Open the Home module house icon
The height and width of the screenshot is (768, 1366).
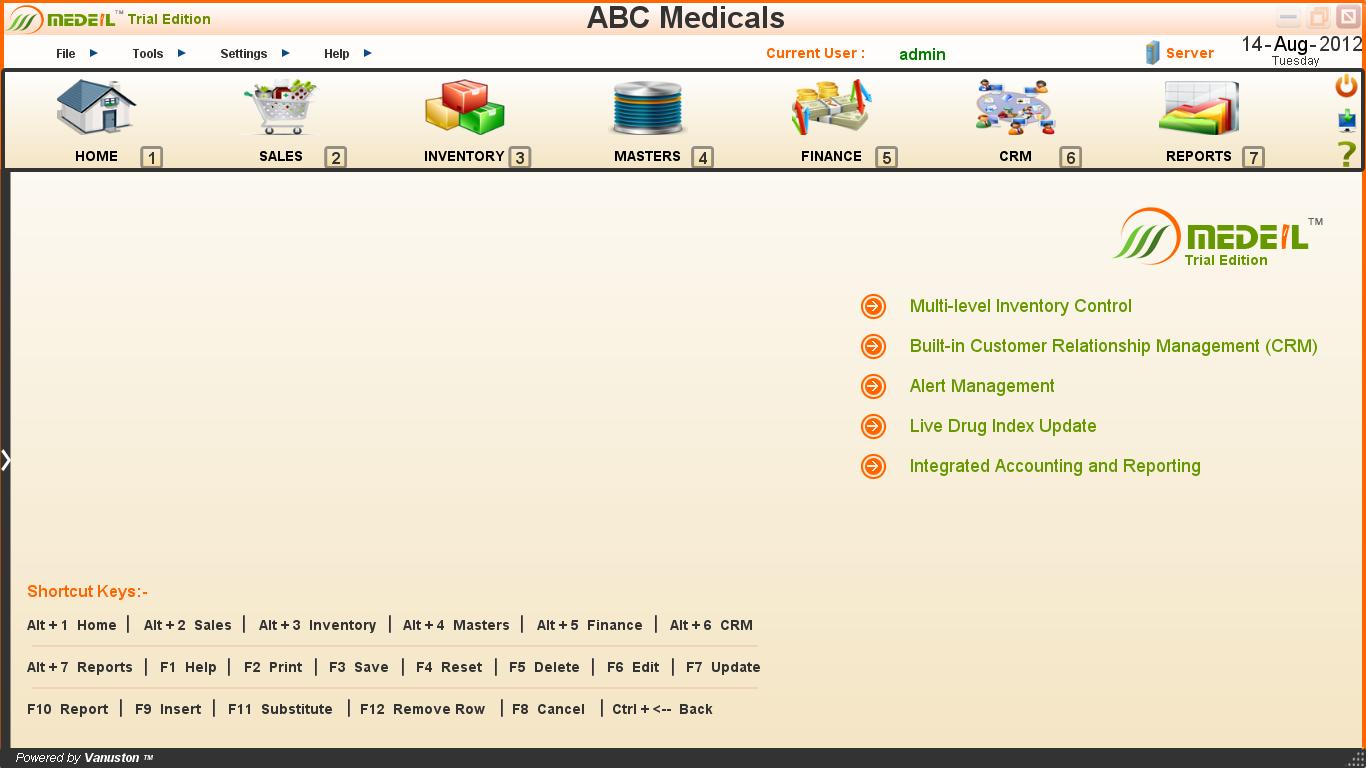tap(96, 107)
